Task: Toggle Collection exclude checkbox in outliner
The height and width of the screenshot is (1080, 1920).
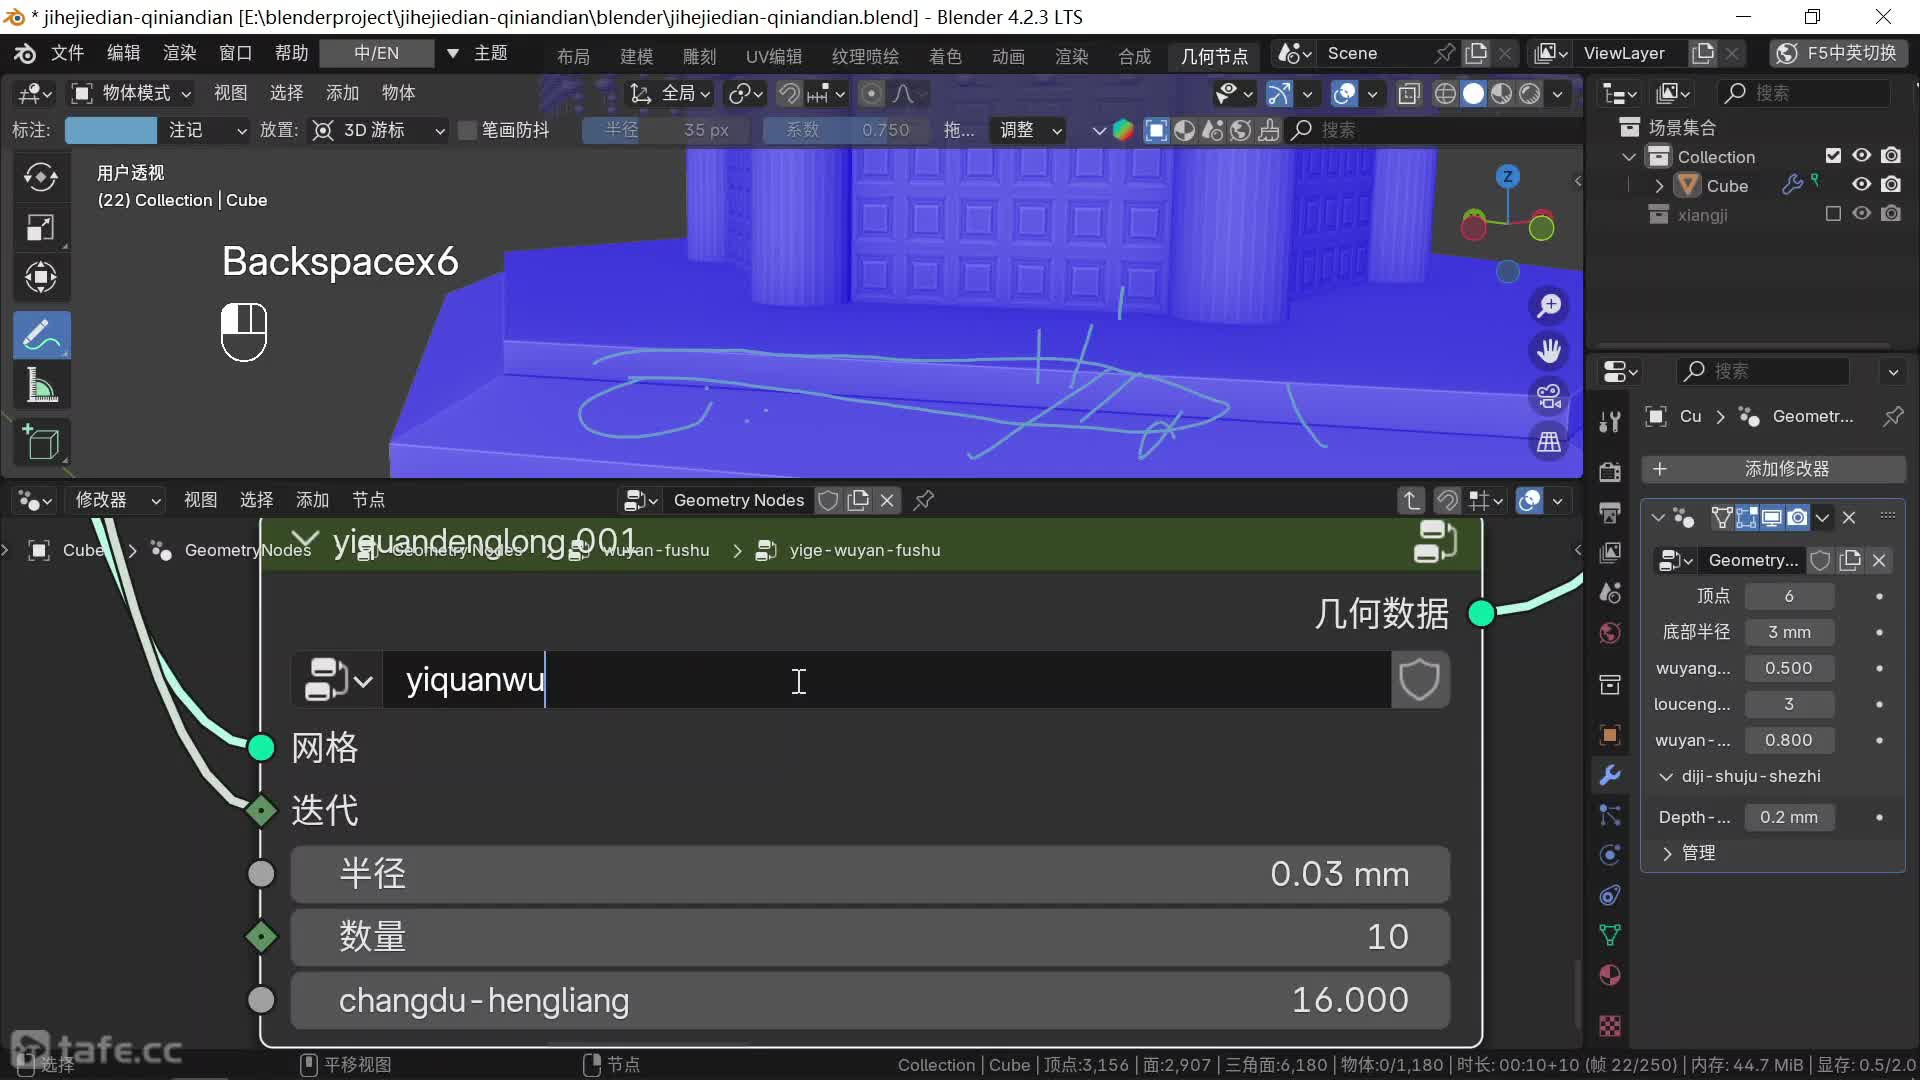Action: [x=1833, y=156]
